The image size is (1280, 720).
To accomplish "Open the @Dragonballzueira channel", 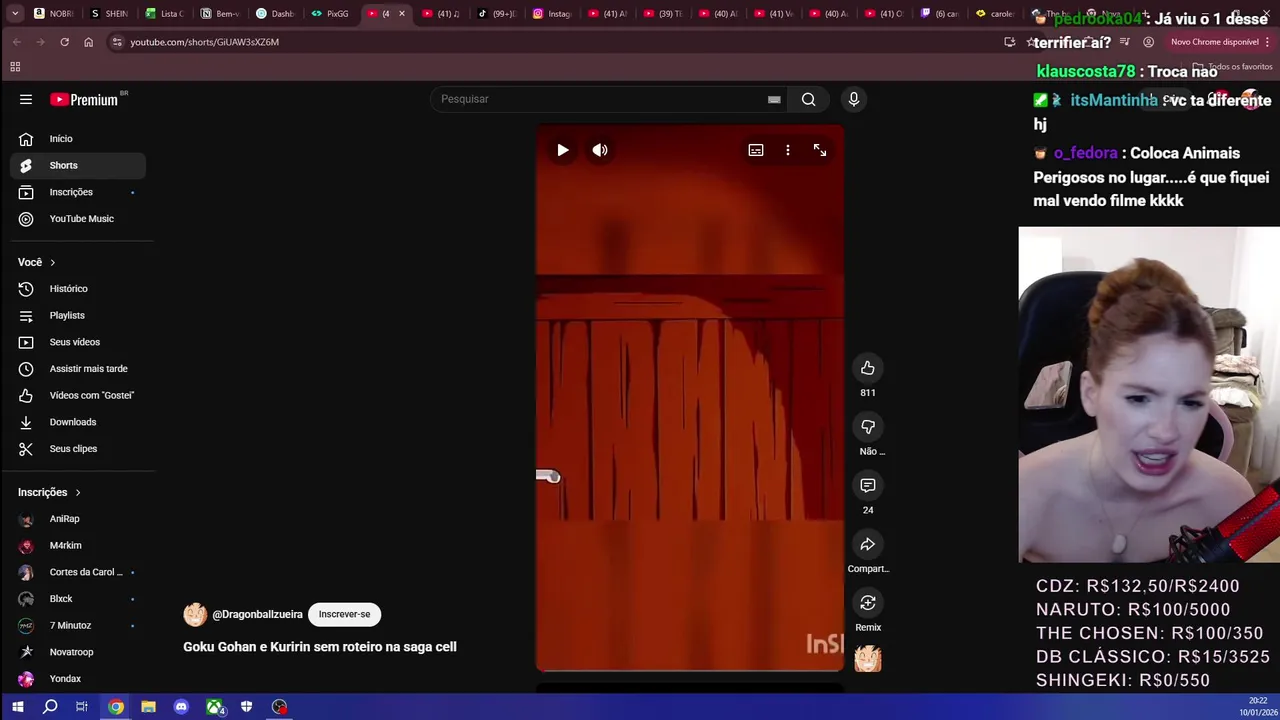I will point(257,614).
